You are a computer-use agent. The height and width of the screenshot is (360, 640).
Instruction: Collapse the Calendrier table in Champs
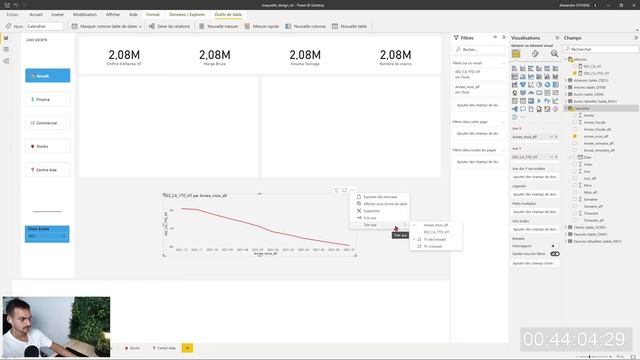[x=566, y=109]
